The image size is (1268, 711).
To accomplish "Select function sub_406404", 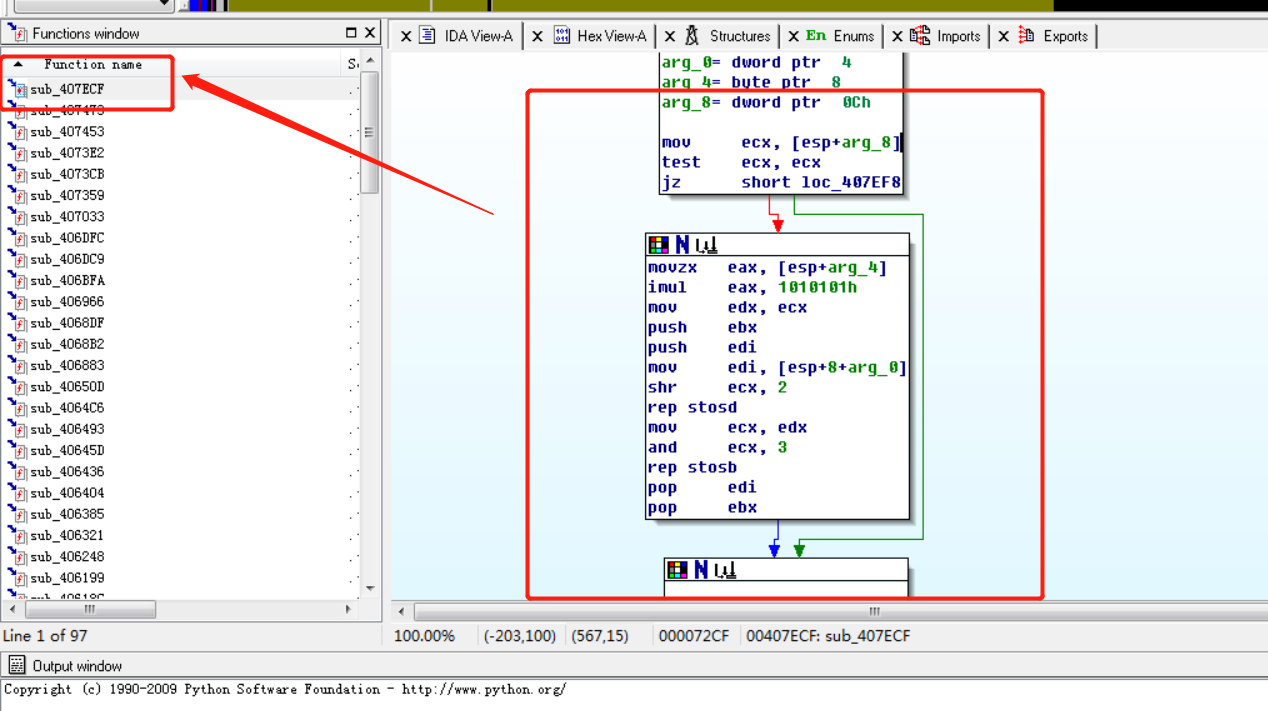I will point(67,493).
